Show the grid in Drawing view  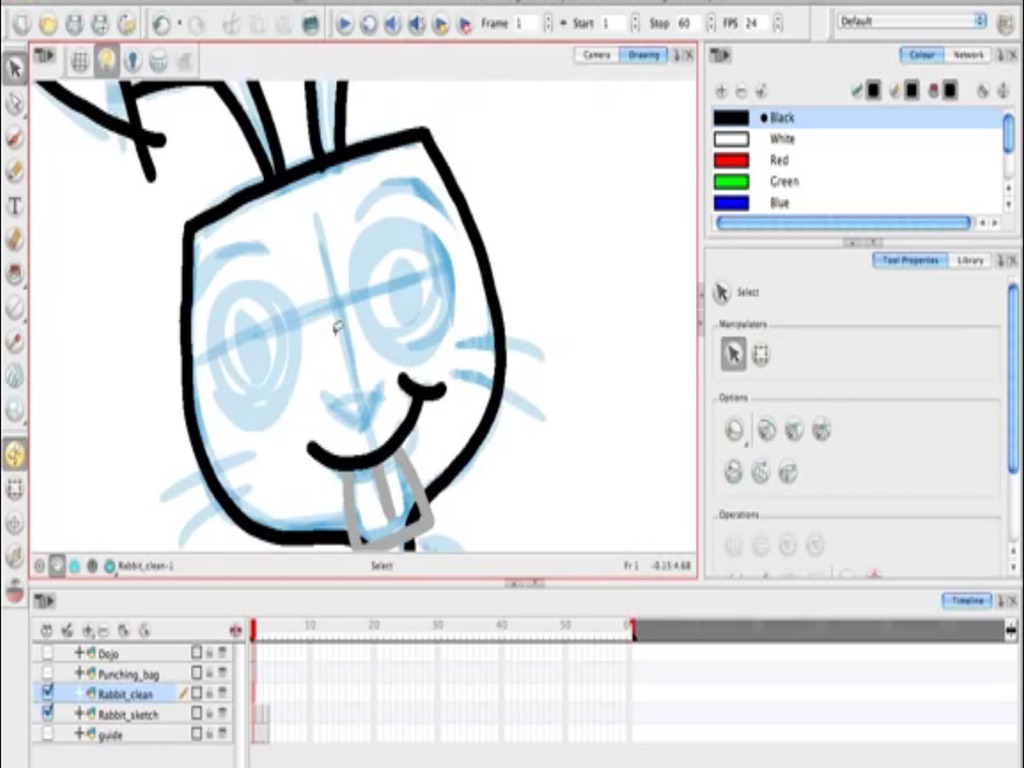tap(80, 61)
